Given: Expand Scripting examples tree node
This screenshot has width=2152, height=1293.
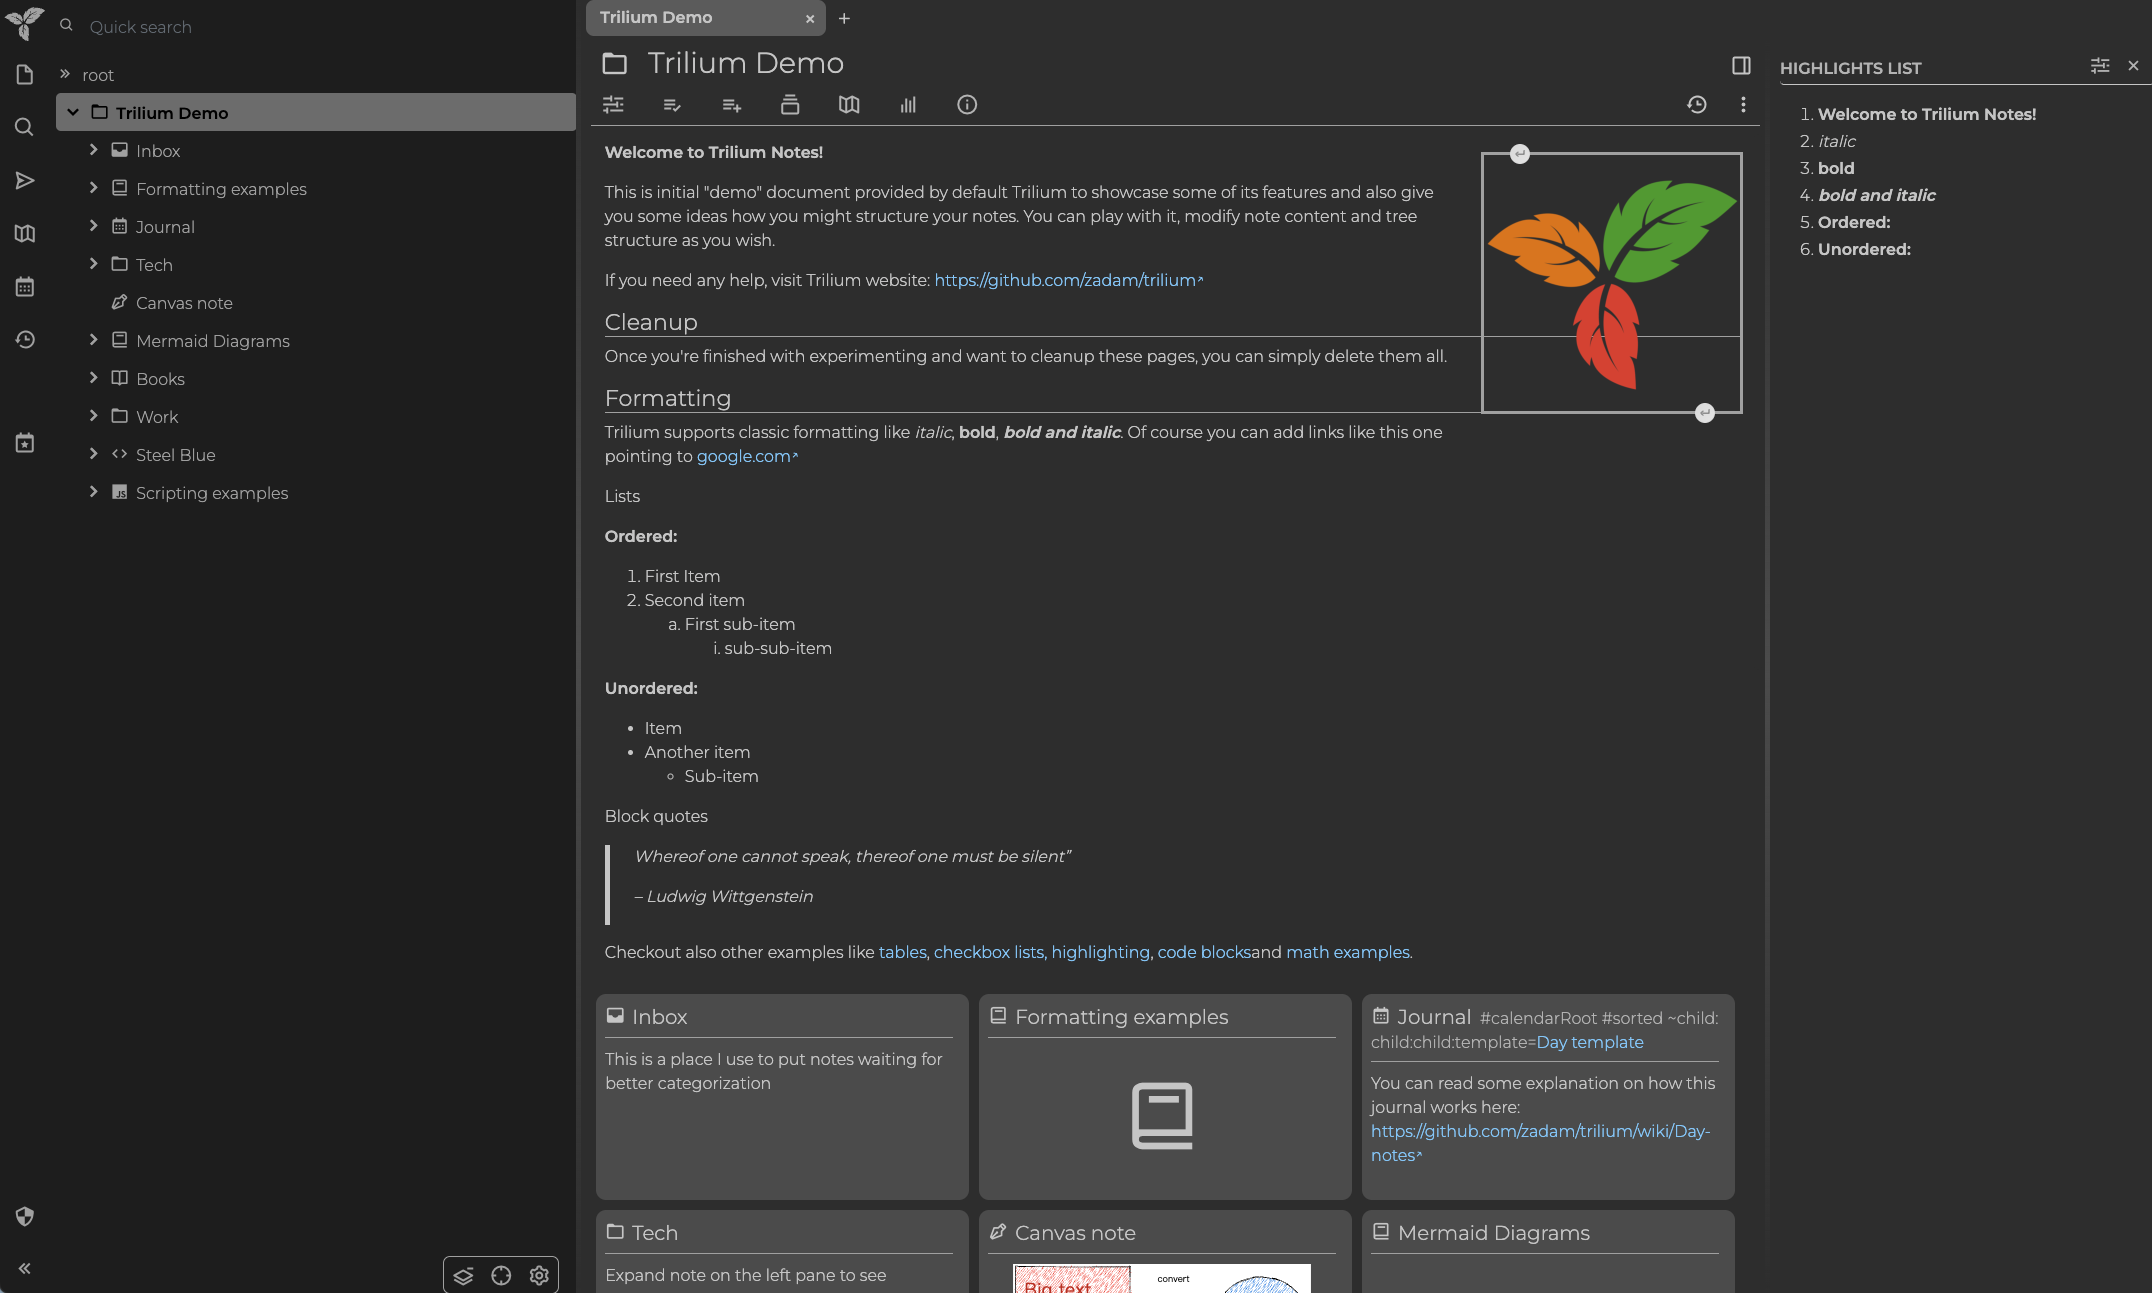Looking at the screenshot, I should [x=93, y=492].
